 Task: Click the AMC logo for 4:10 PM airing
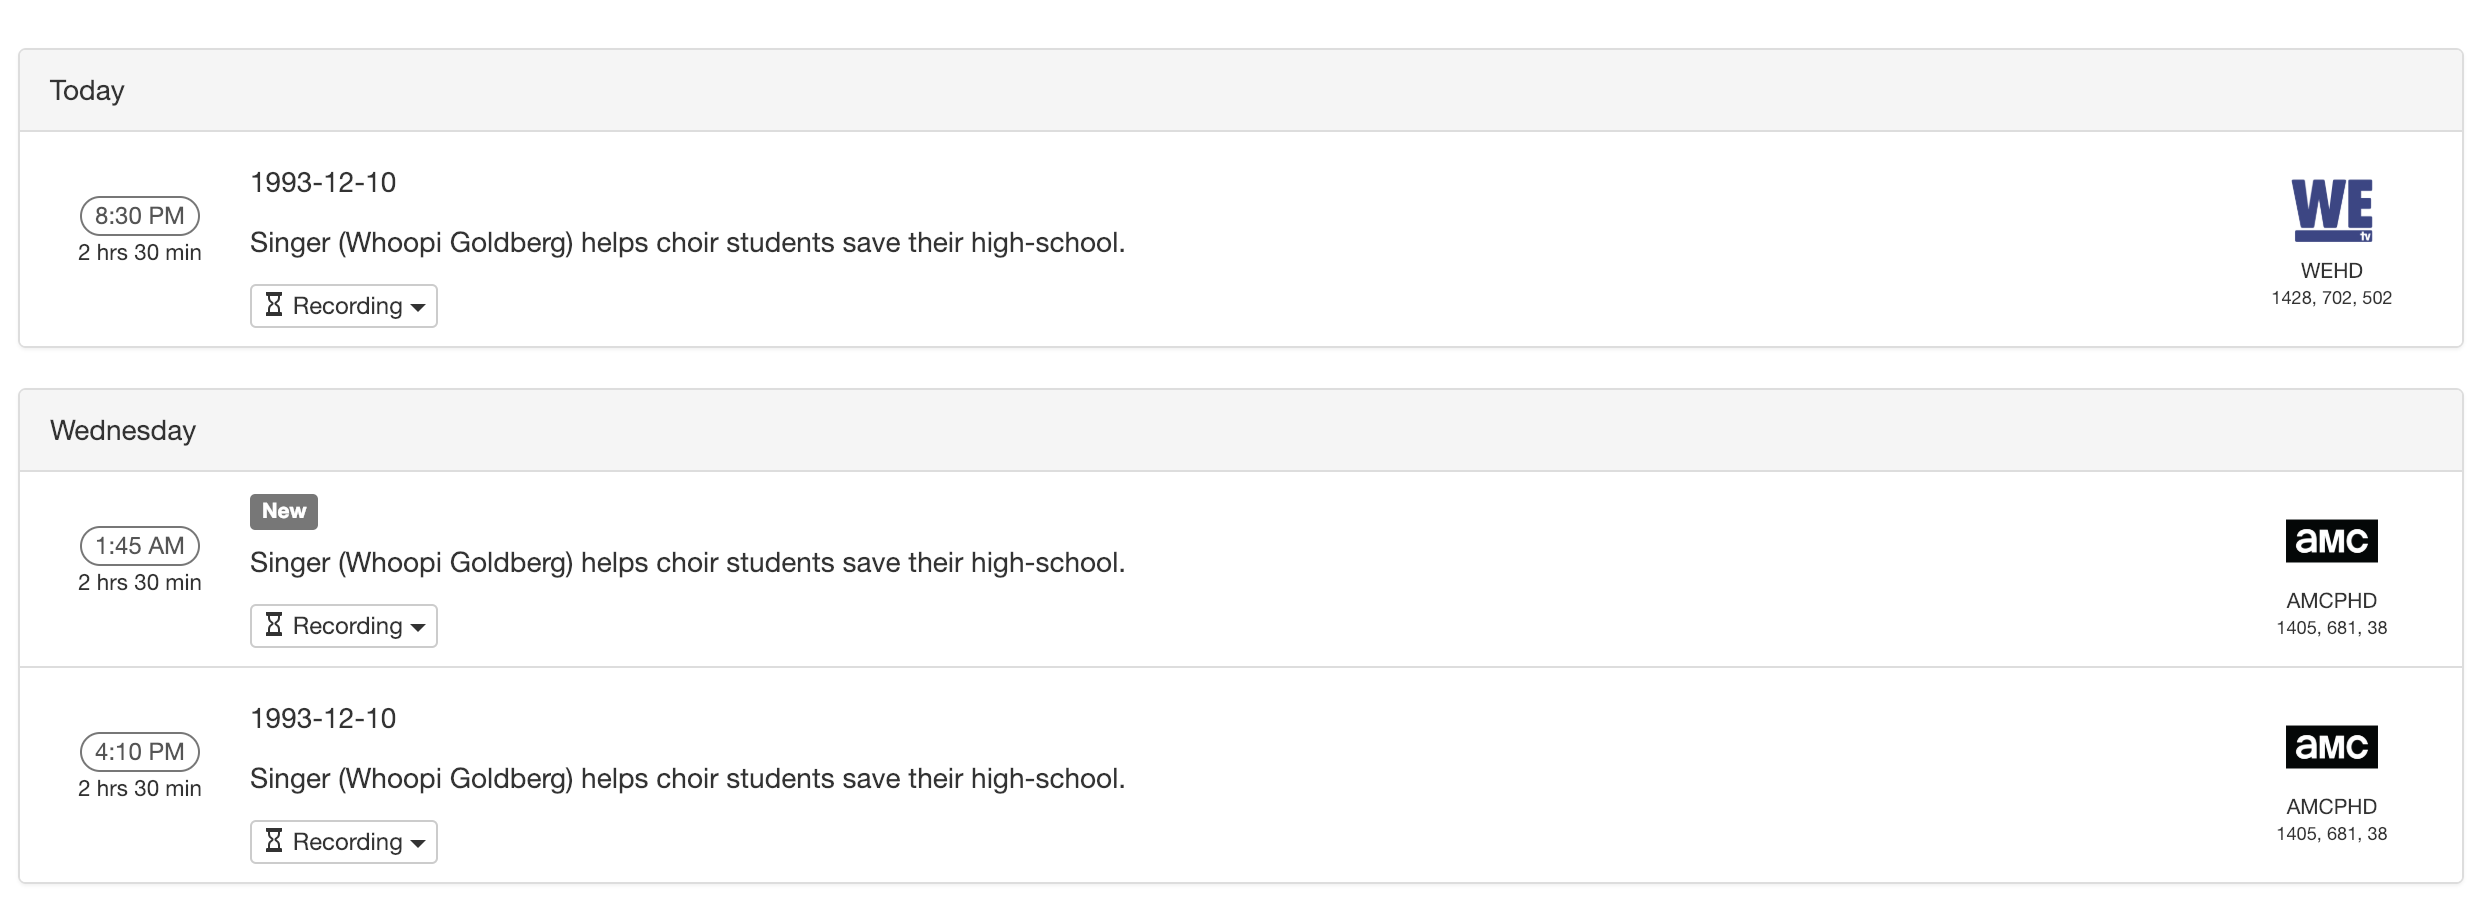coord(2331,747)
